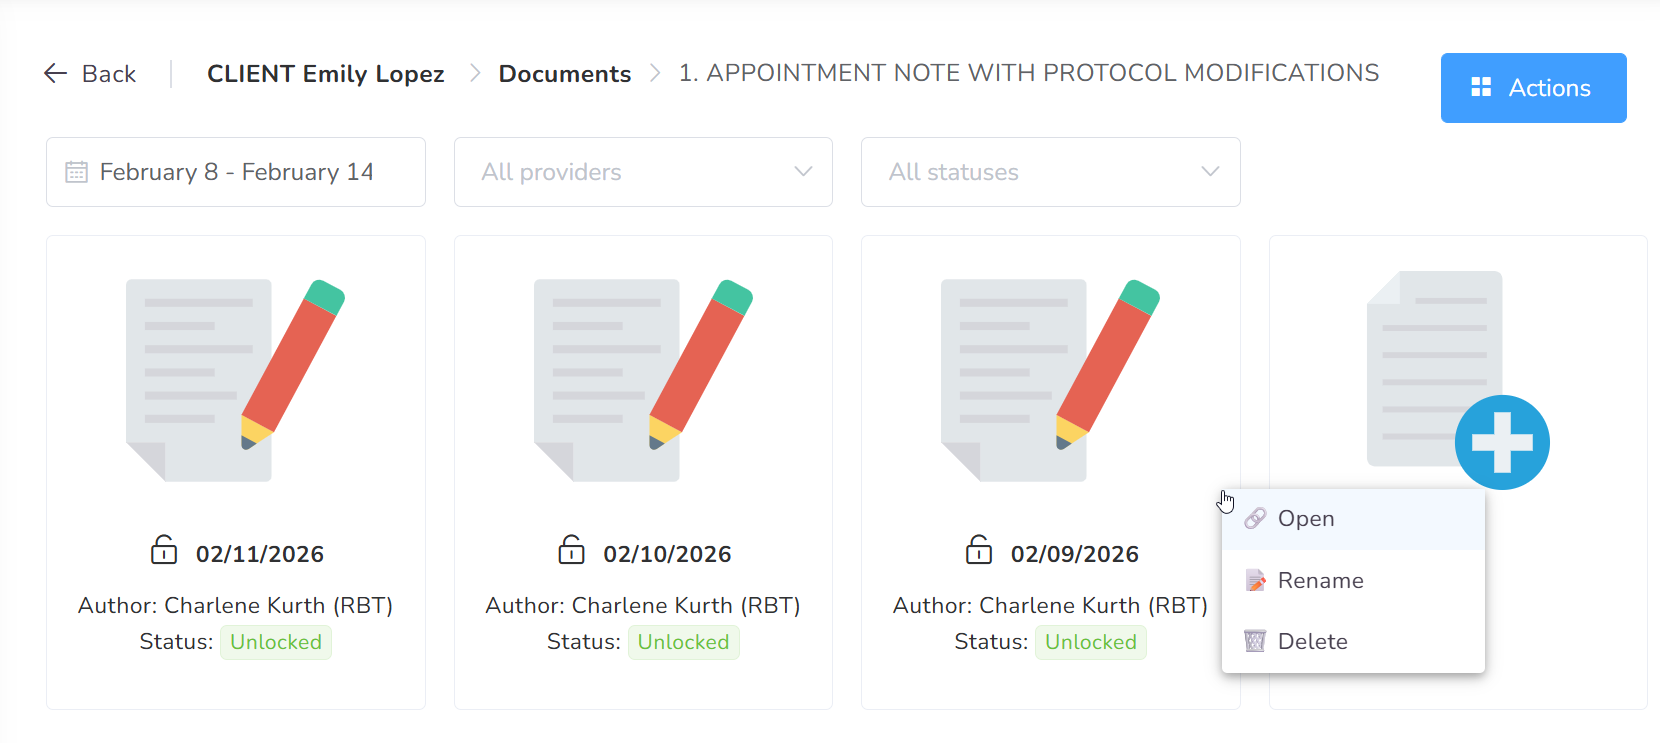Choose Open from the context menu
This screenshot has height=743, width=1660.
coord(1306,519)
